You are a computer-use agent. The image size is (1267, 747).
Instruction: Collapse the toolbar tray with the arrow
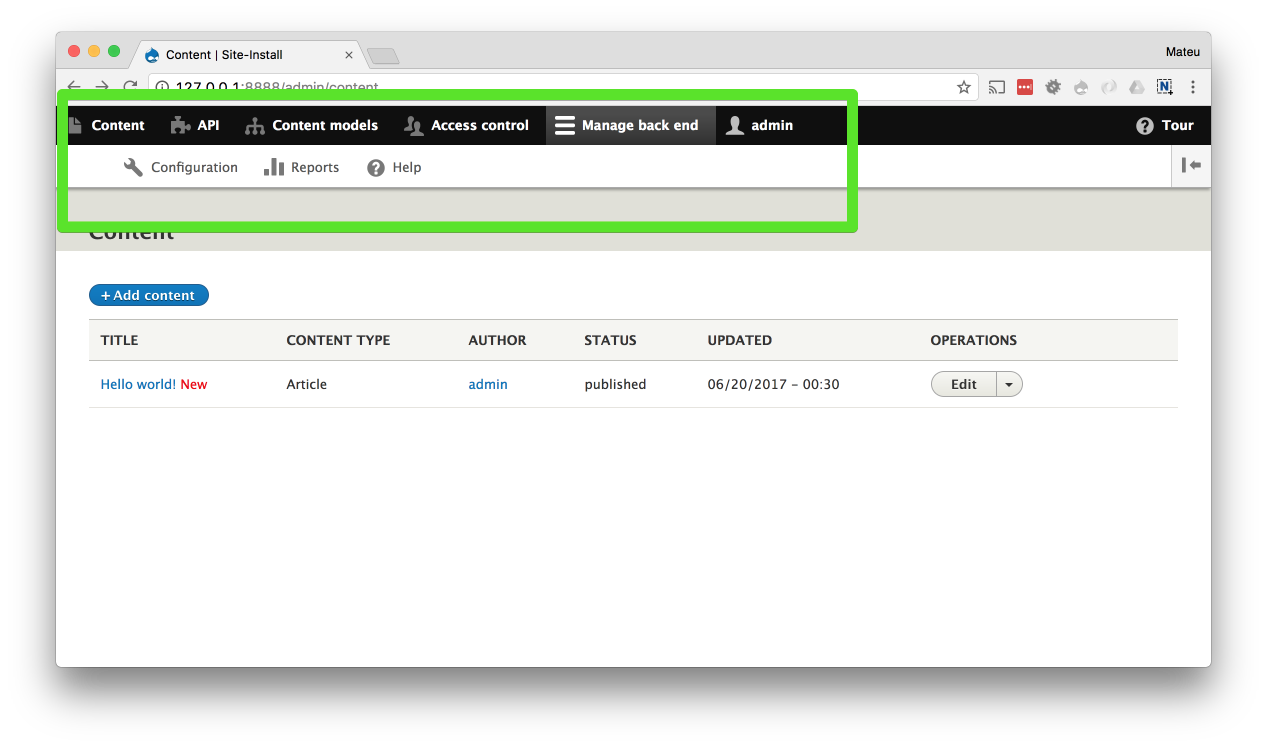(1191, 166)
